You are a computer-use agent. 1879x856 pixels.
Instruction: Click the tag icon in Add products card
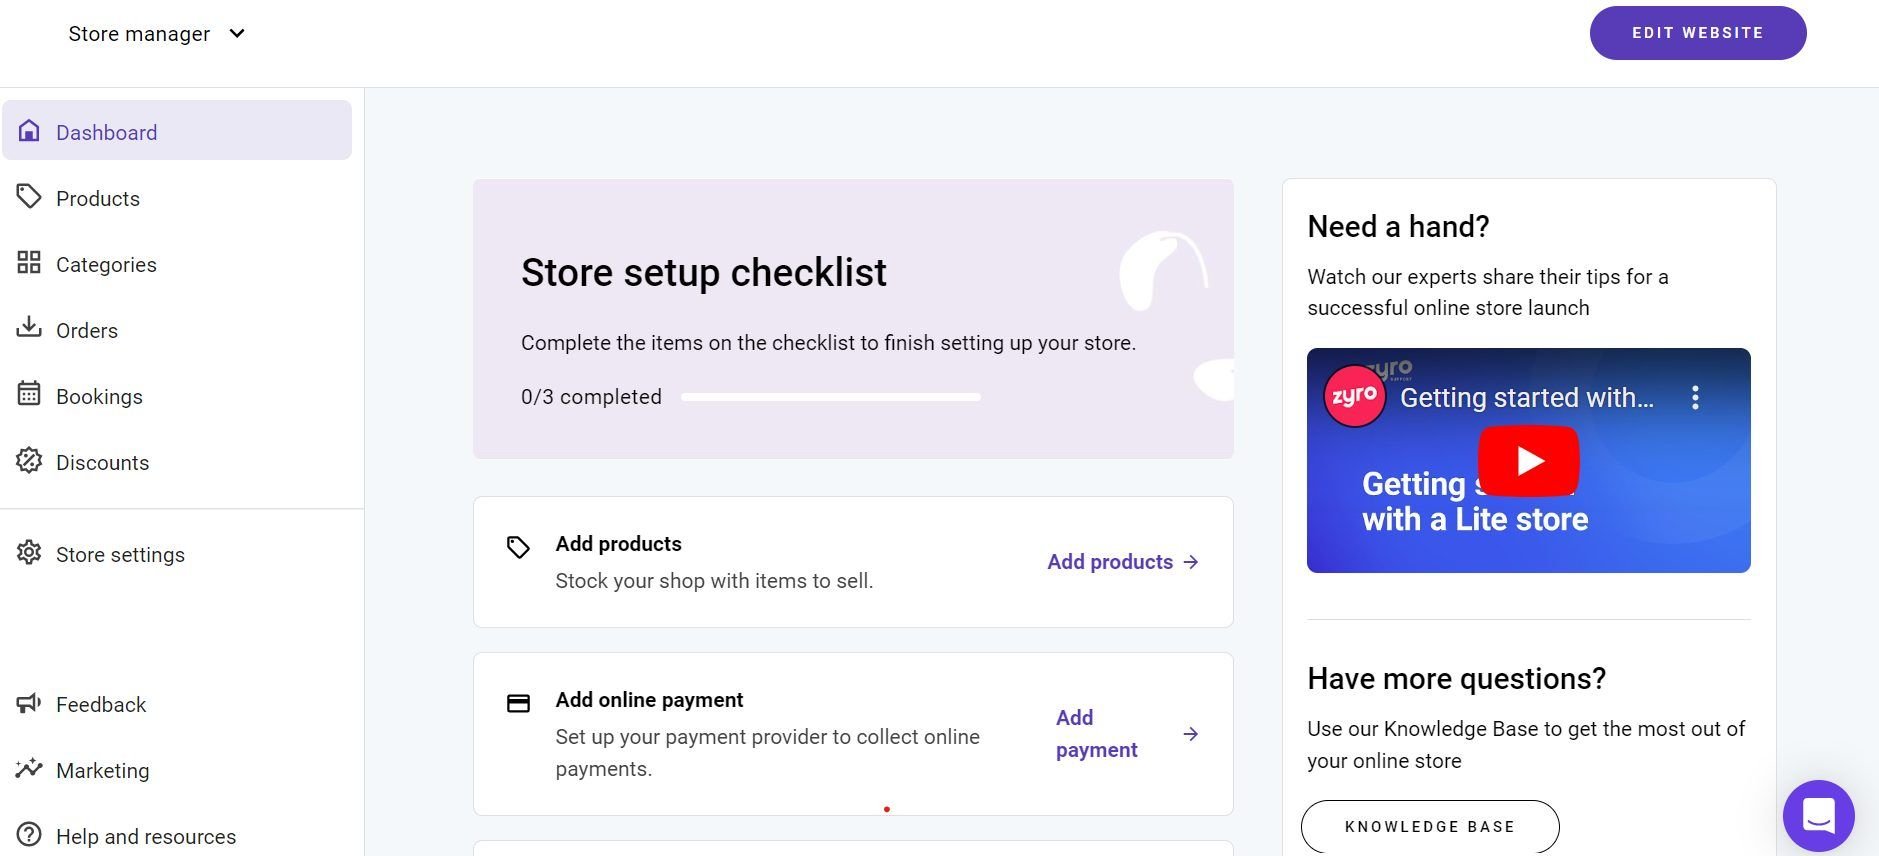click(x=518, y=547)
